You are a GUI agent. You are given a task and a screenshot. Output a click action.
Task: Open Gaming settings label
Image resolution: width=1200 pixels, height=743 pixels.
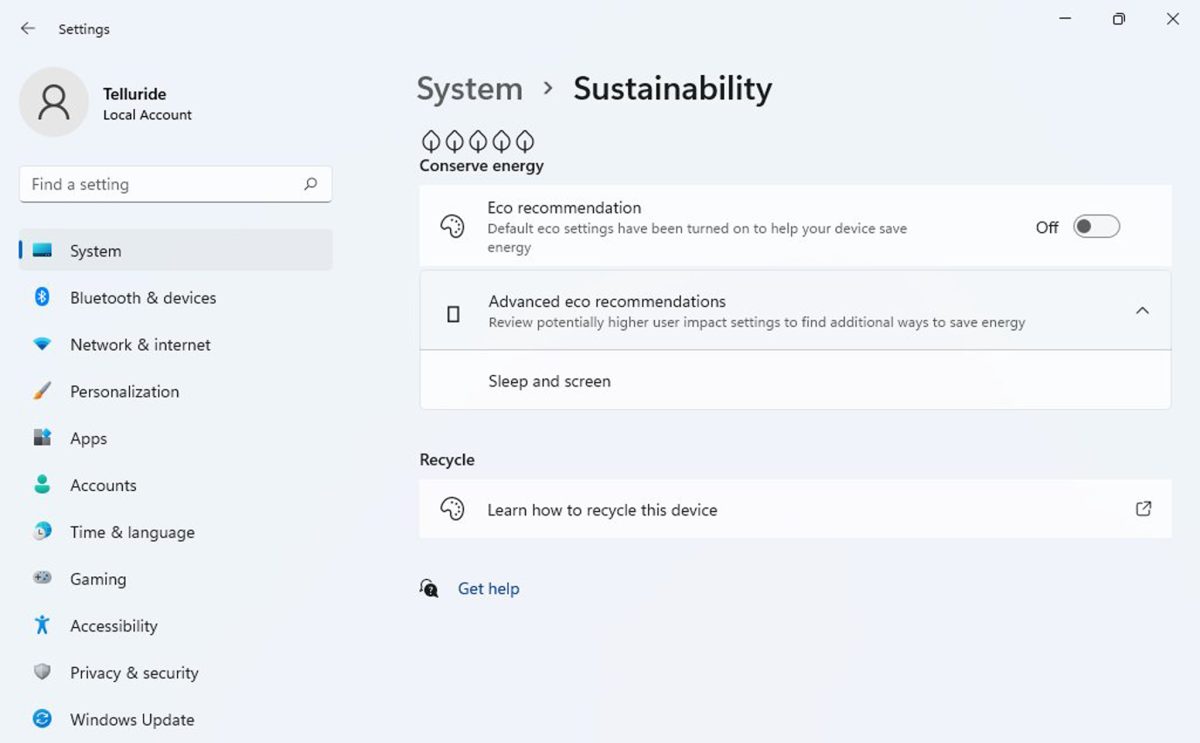pyautogui.click(x=98, y=579)
